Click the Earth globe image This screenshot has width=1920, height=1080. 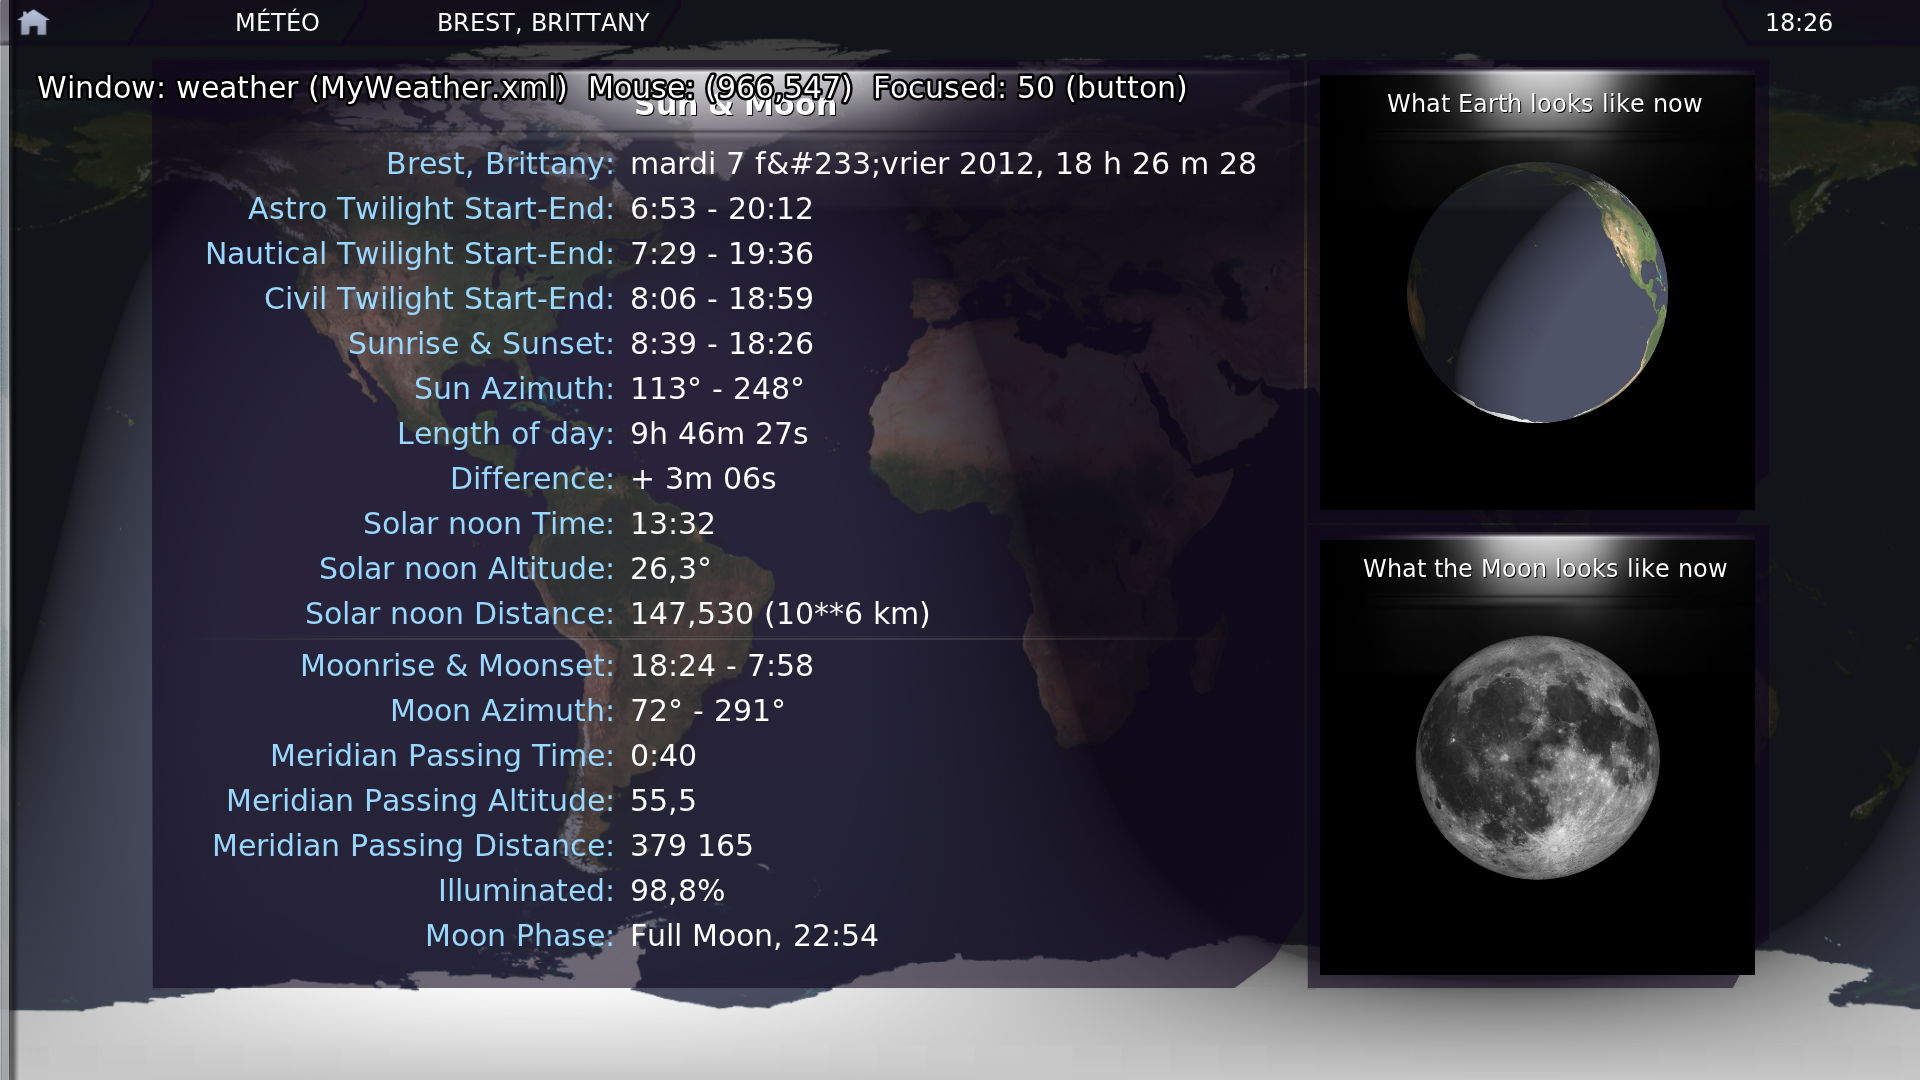[x=1537, y=293]
